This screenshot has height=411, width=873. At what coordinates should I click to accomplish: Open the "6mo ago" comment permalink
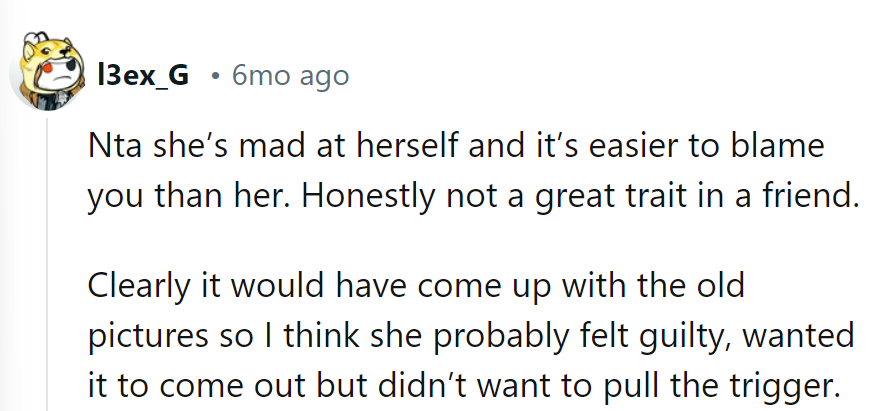(290, 75)
